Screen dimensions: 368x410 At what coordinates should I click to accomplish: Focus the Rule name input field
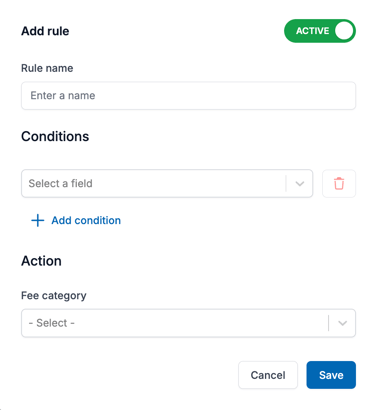point(188,96)
